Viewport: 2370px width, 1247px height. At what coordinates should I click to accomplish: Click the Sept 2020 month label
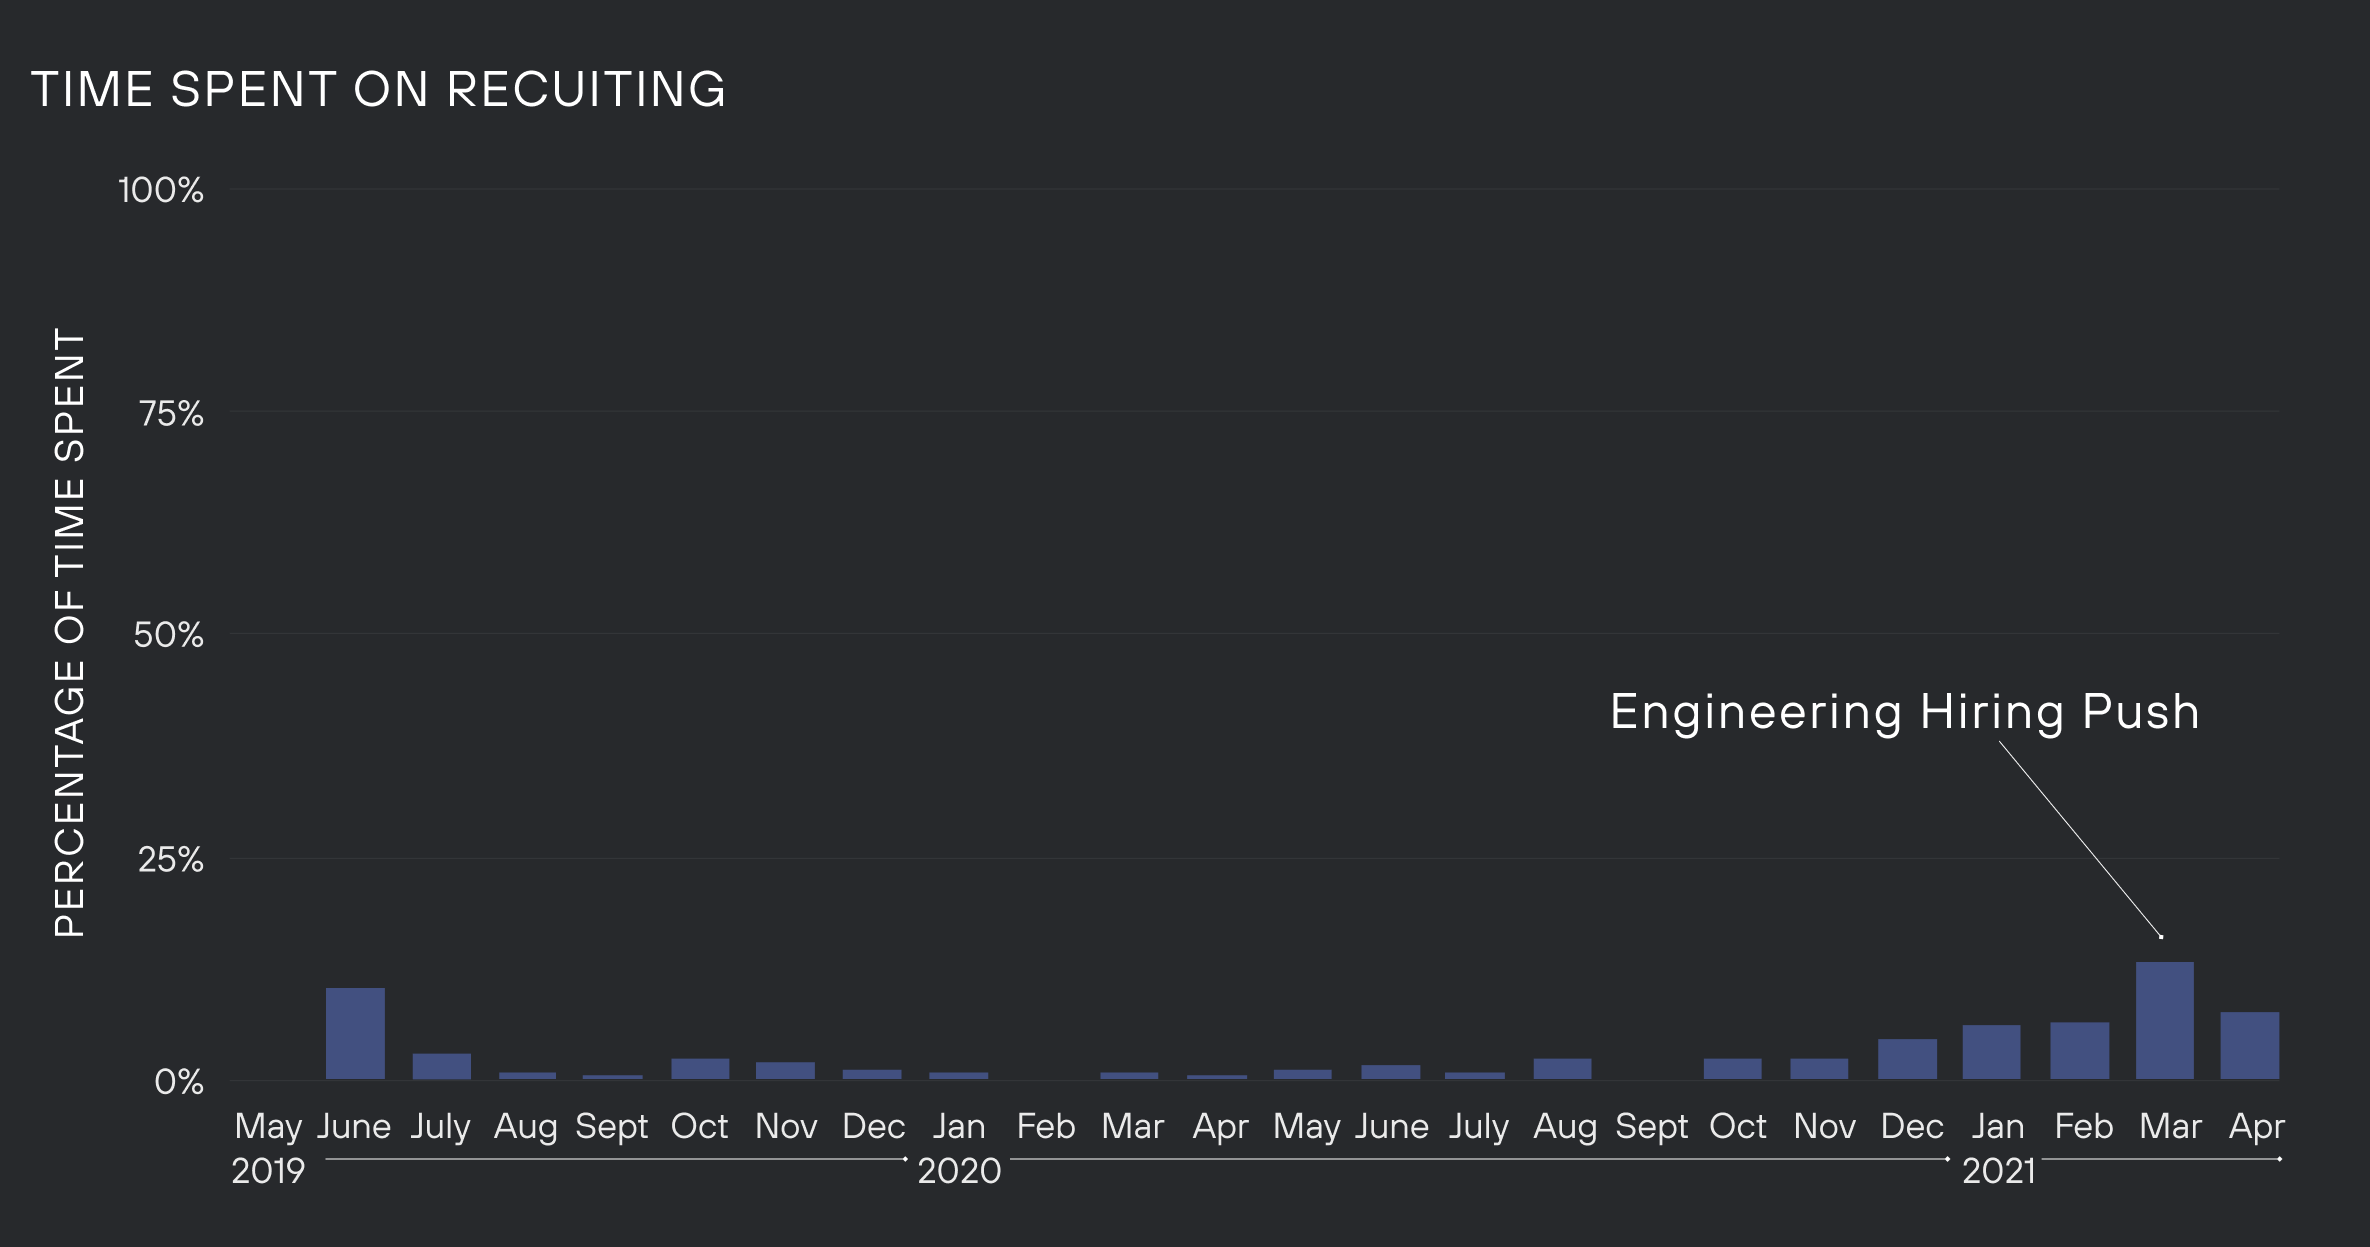point(1651,1127)
